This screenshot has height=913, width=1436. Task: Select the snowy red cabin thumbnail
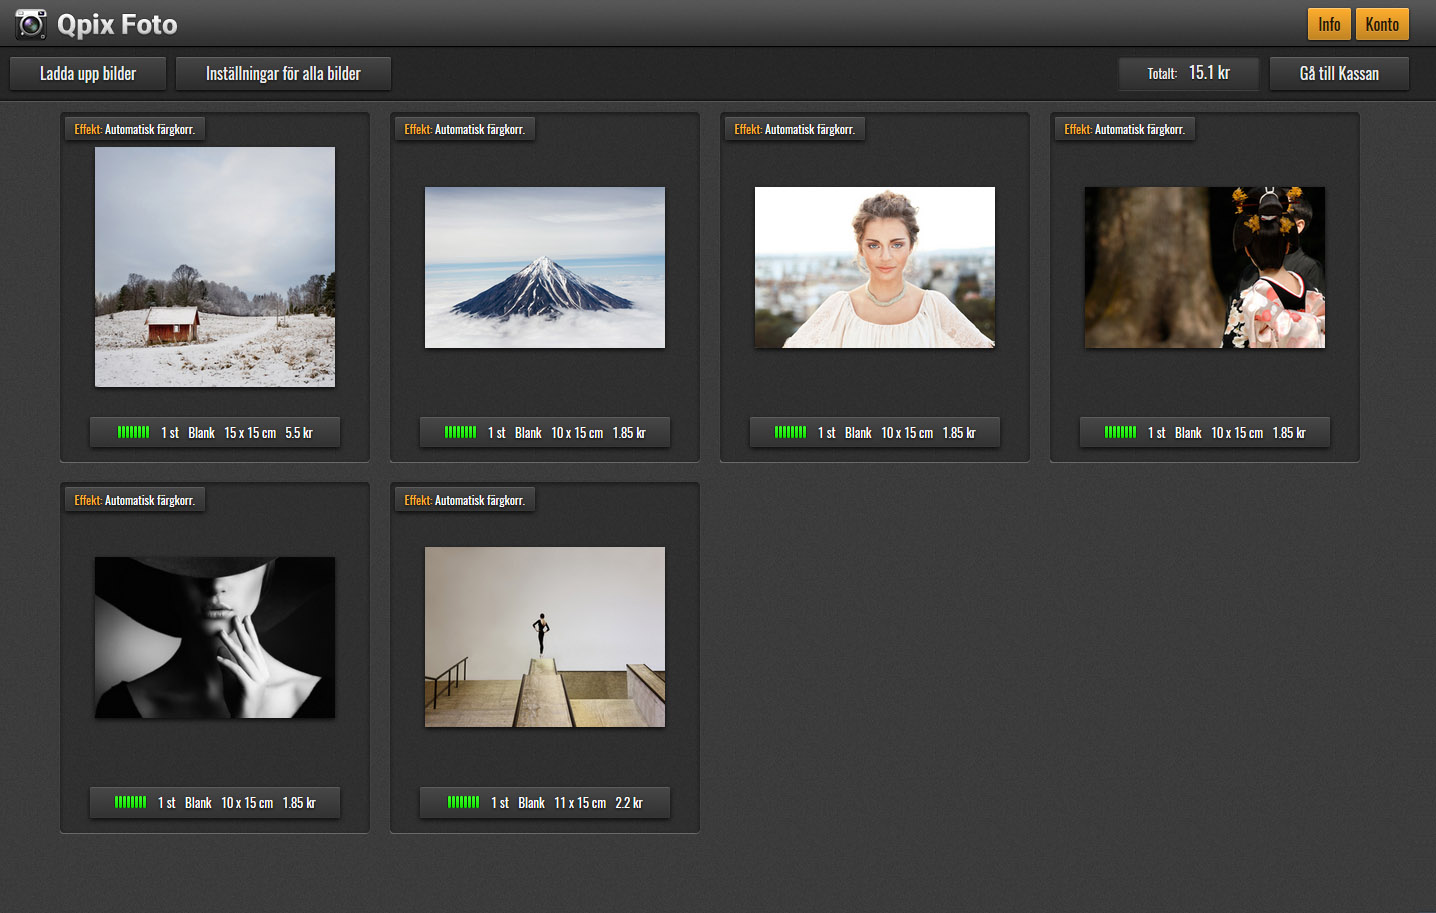tap(215, 267)
